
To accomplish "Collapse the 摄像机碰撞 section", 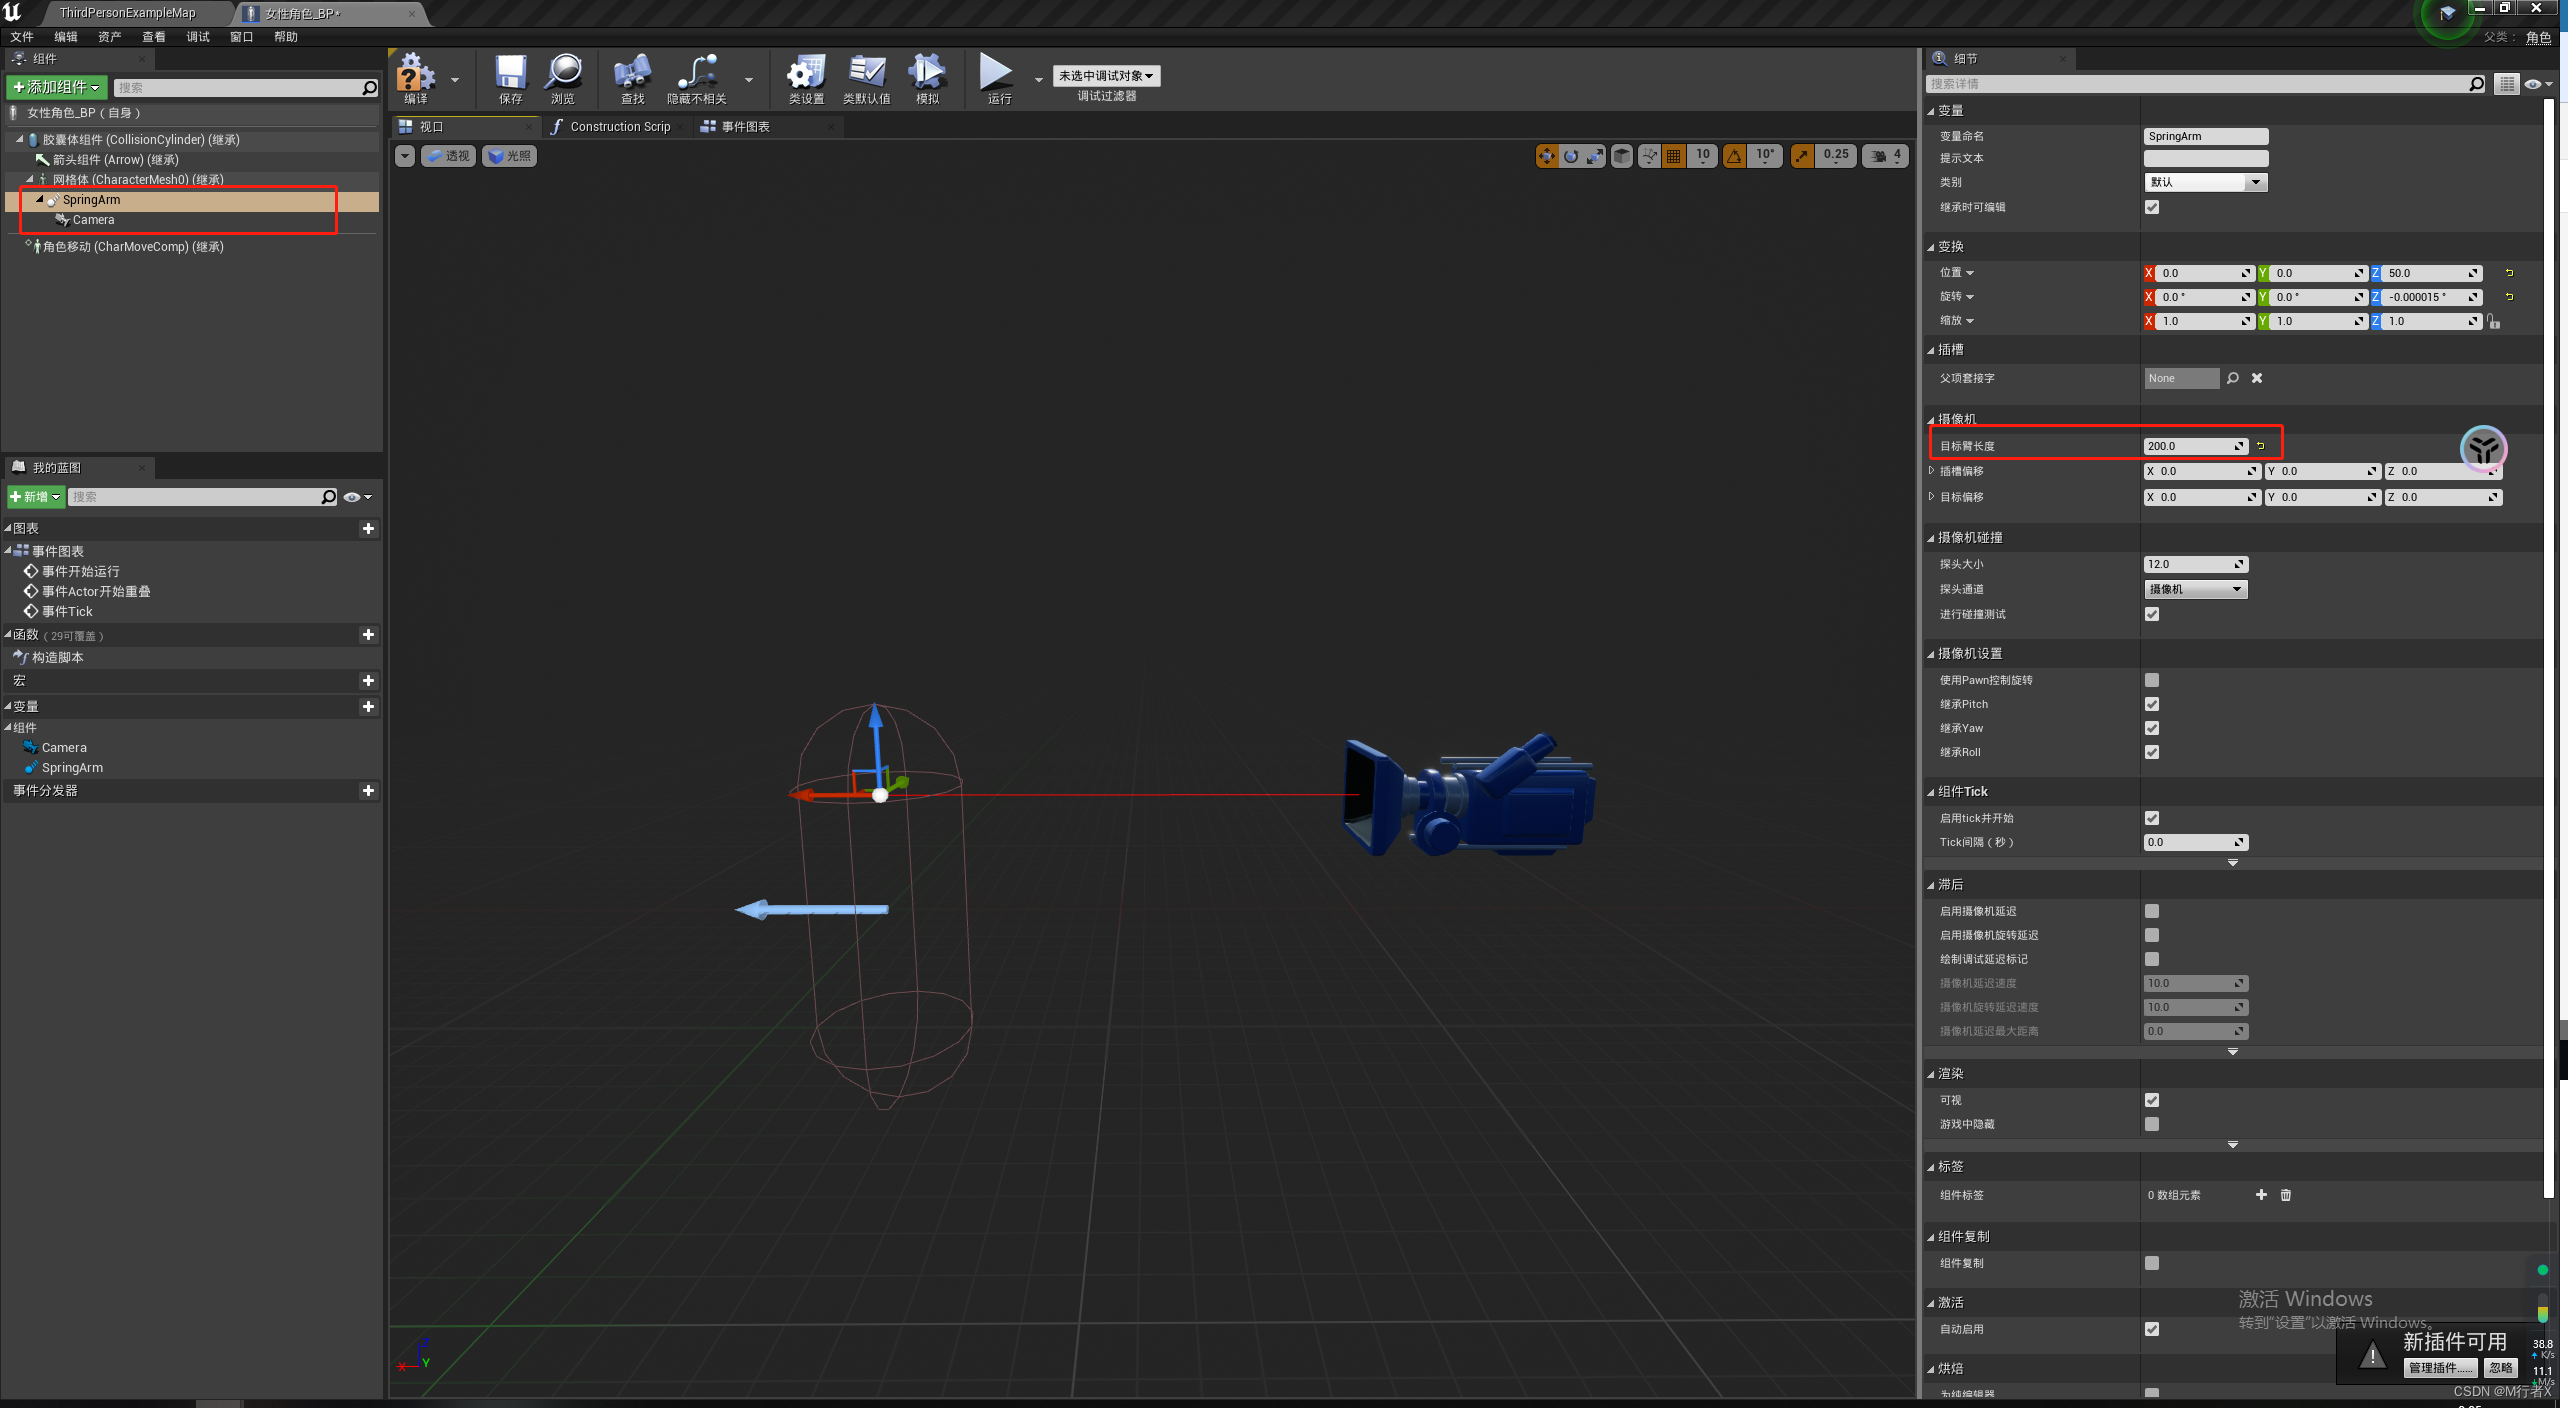I will pyautogui.click(x=1931, y=538).
